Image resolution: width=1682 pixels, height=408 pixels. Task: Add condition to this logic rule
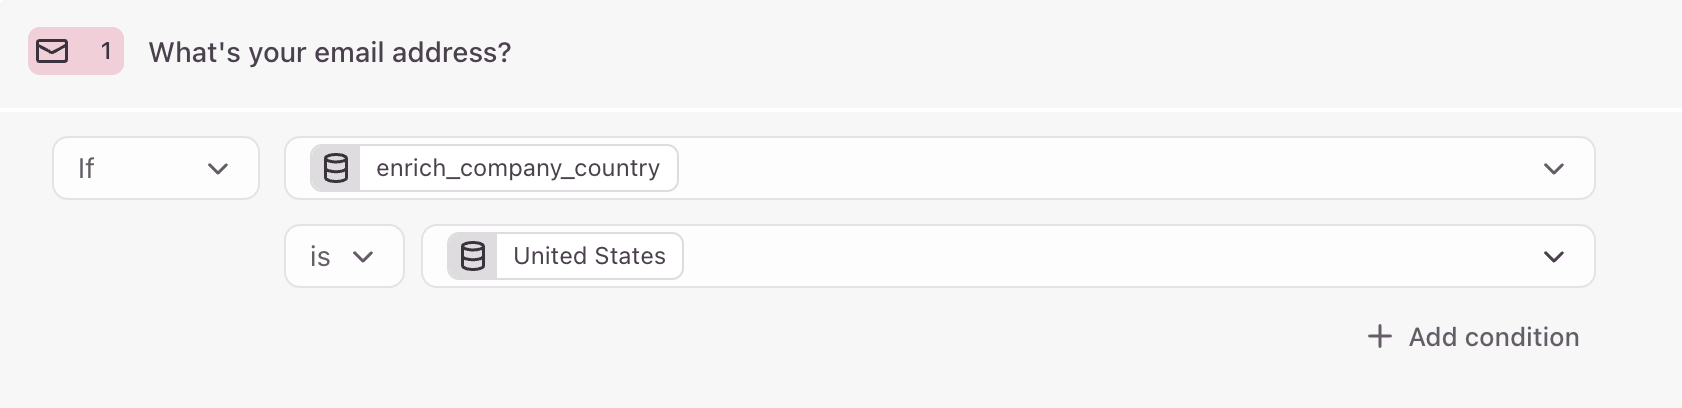(x=1473, y=337)
